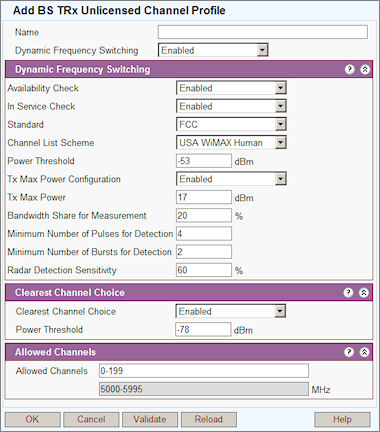380x432 pixels.
Task: Click the Validate button
Action: (150, 419)
